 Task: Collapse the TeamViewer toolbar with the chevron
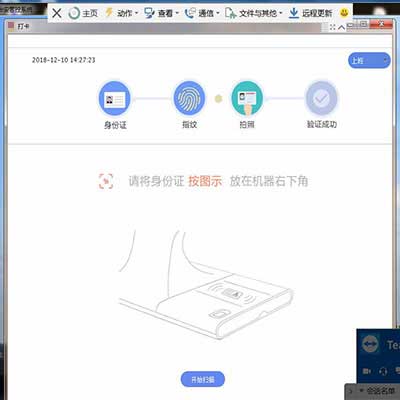pos(341,27)
